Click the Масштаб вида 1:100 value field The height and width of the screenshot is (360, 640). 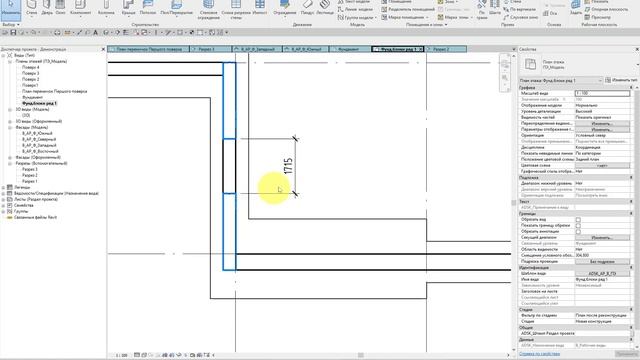(x=602, y=93)
